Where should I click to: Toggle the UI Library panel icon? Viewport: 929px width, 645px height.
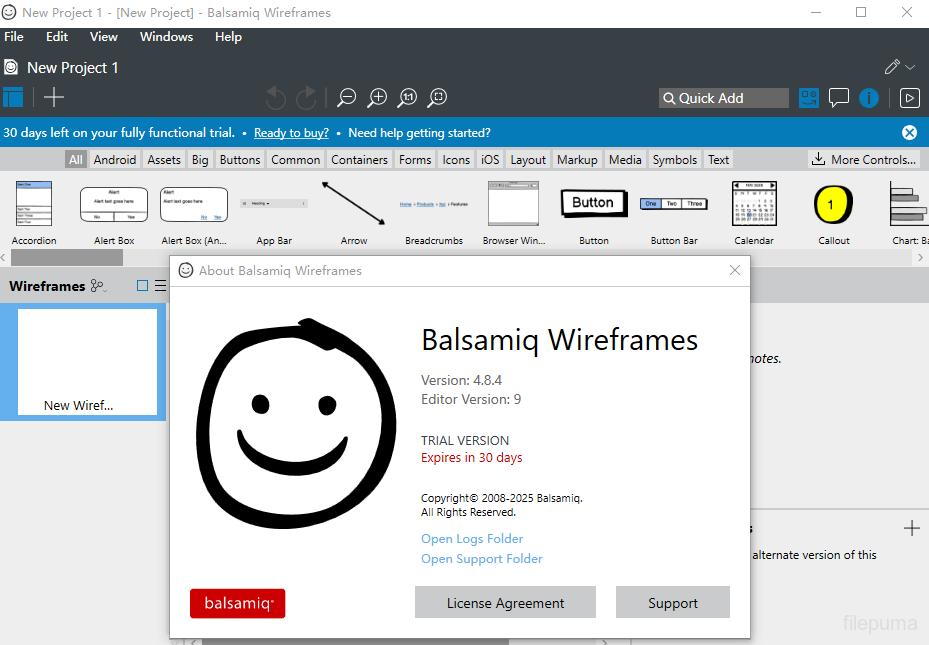pos(809,98)
